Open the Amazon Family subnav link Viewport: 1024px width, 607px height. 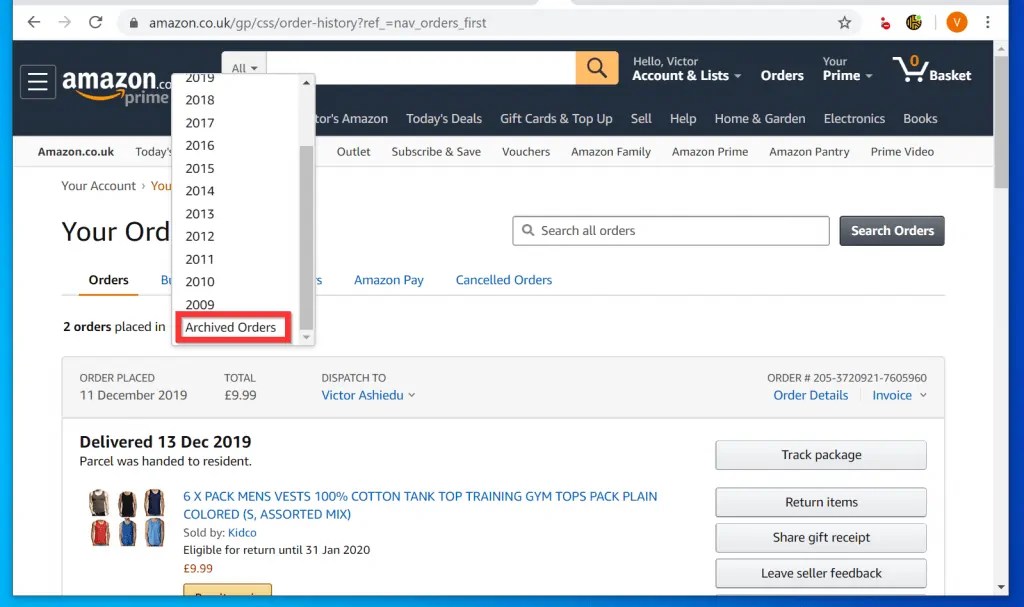pos(611,152)
